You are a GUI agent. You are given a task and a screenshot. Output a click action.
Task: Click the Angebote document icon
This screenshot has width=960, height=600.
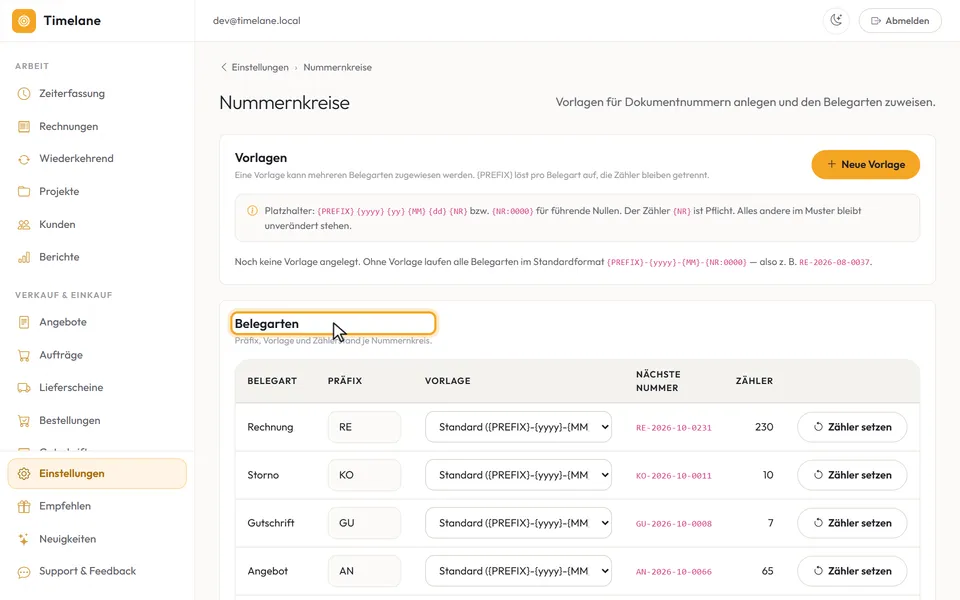click(24, 322)
